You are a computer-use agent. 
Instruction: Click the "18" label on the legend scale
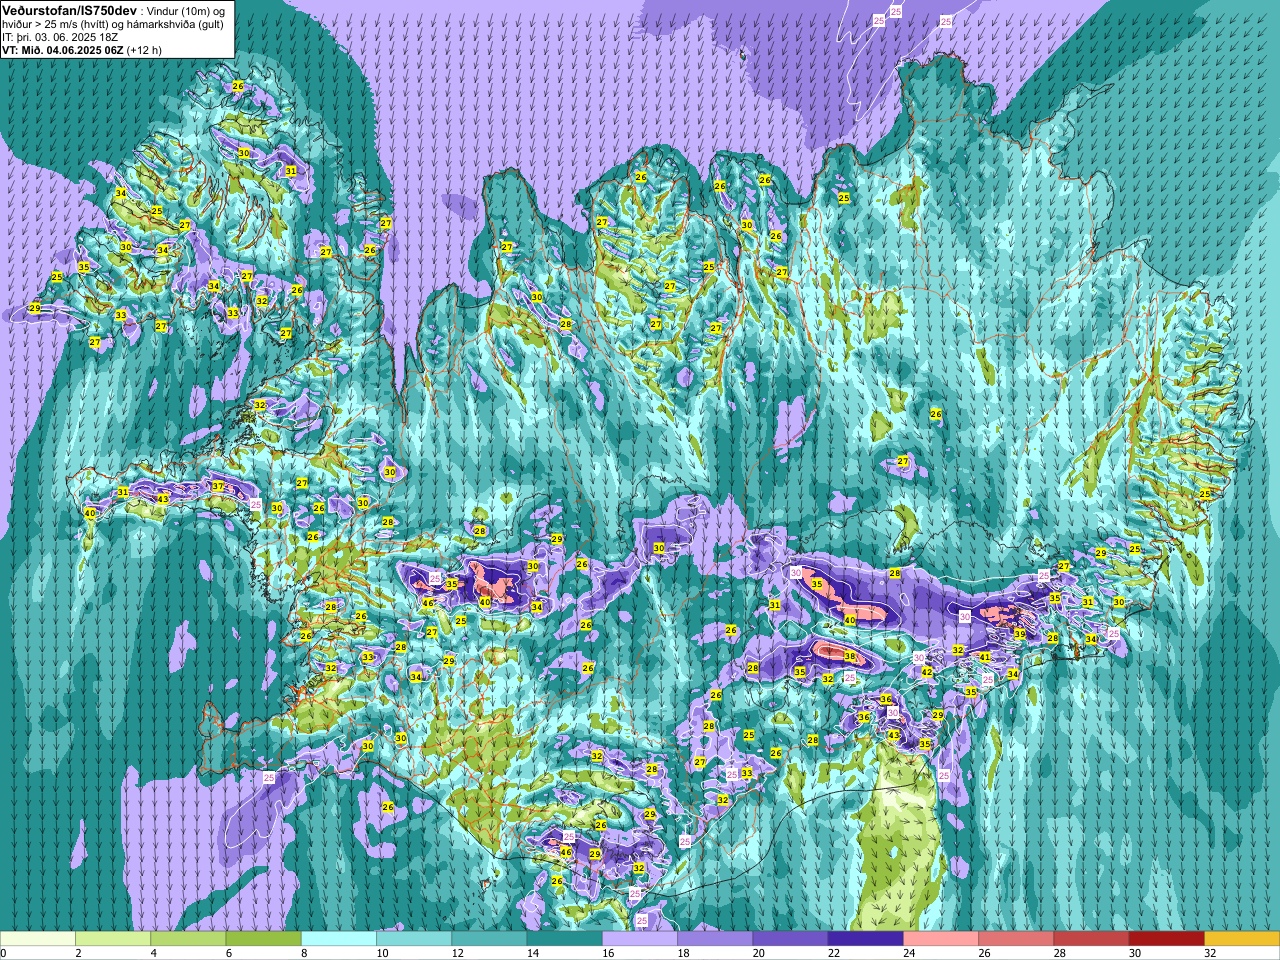pos(683,954)
